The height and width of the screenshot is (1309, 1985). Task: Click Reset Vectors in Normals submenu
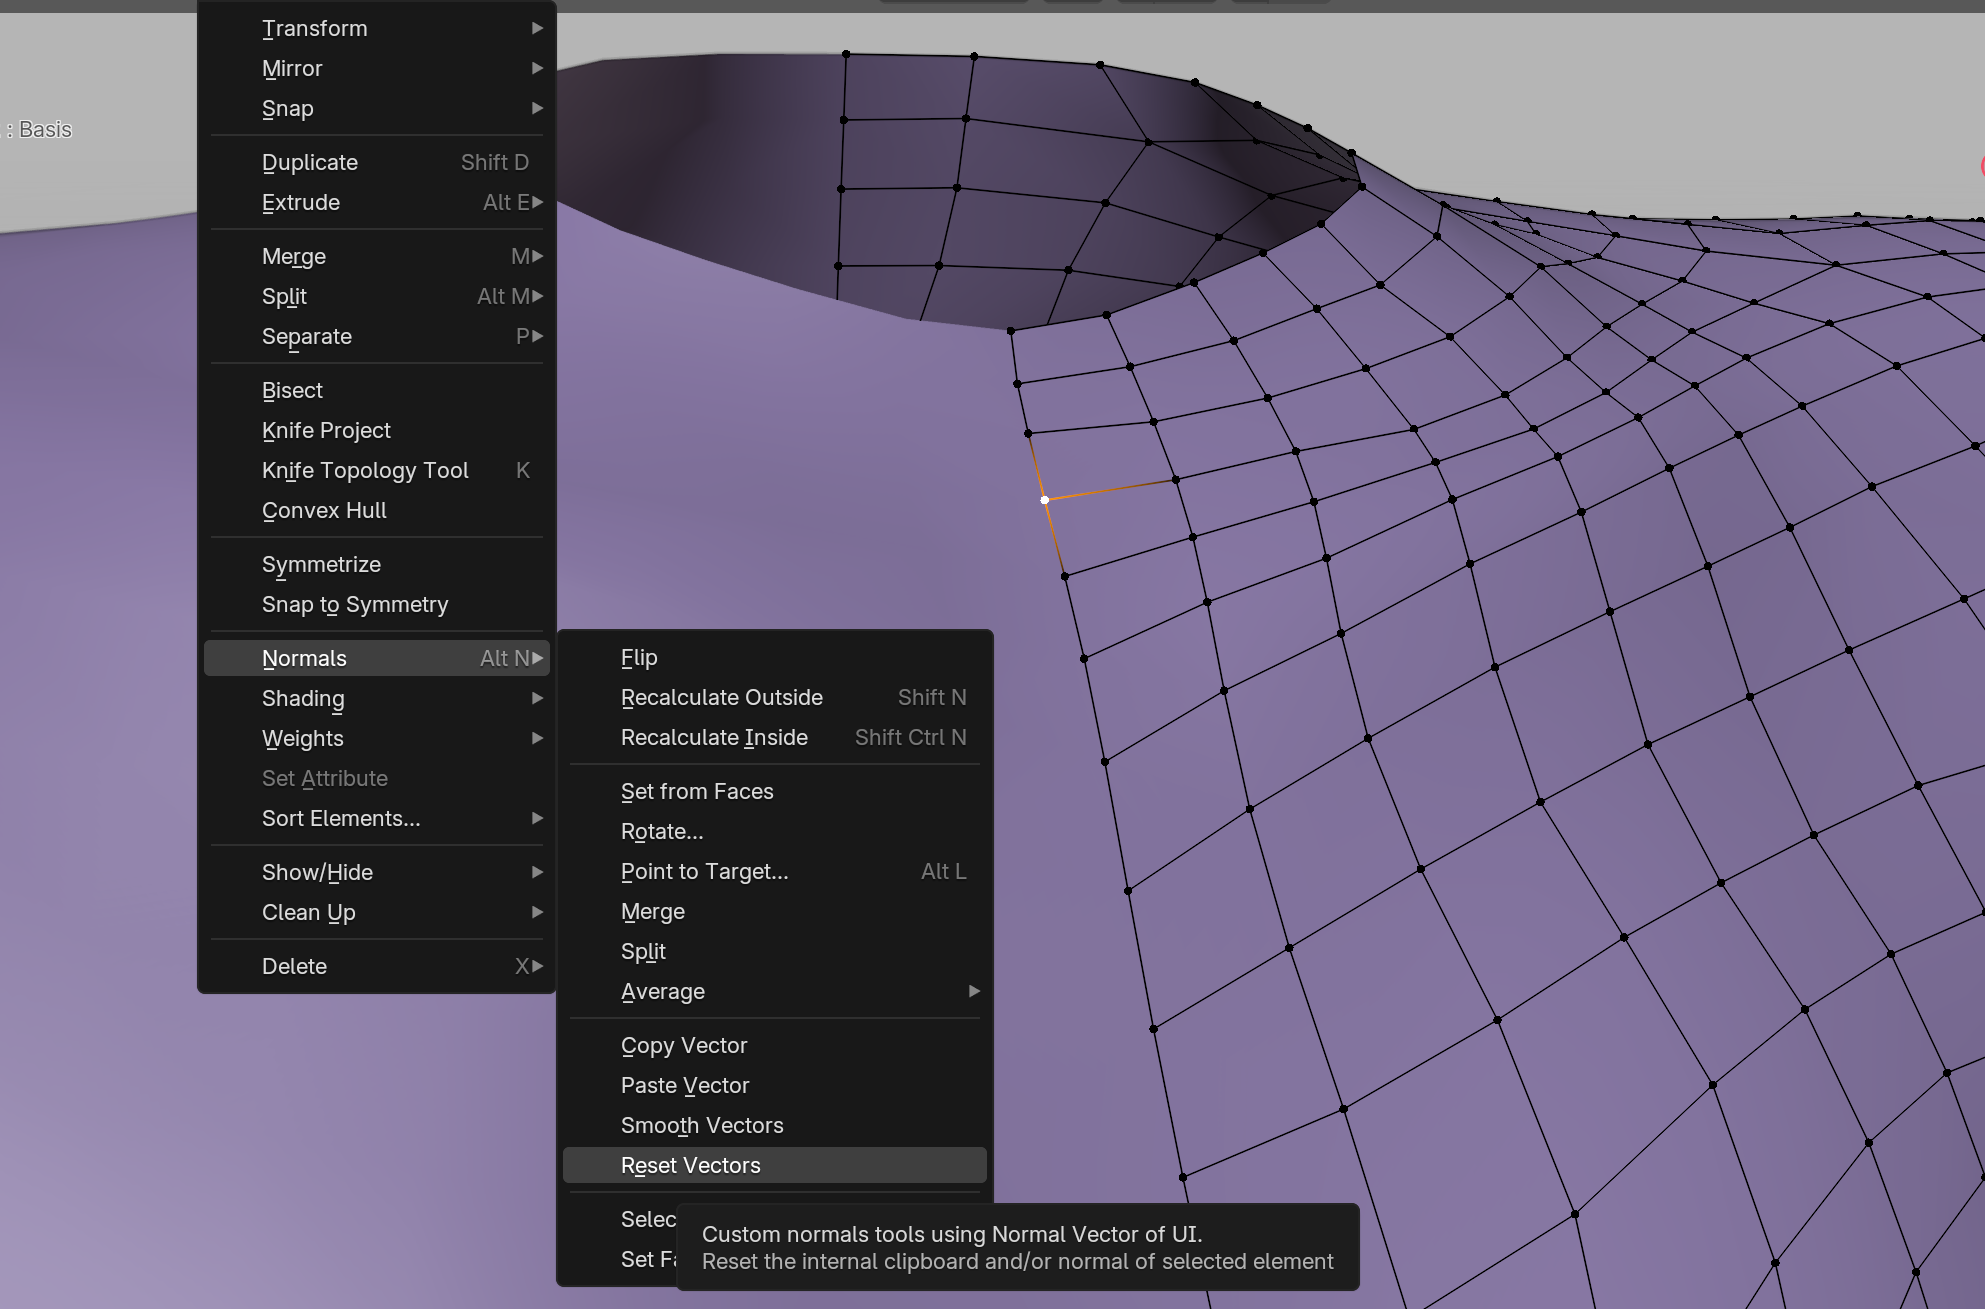tap(690, 1165)
